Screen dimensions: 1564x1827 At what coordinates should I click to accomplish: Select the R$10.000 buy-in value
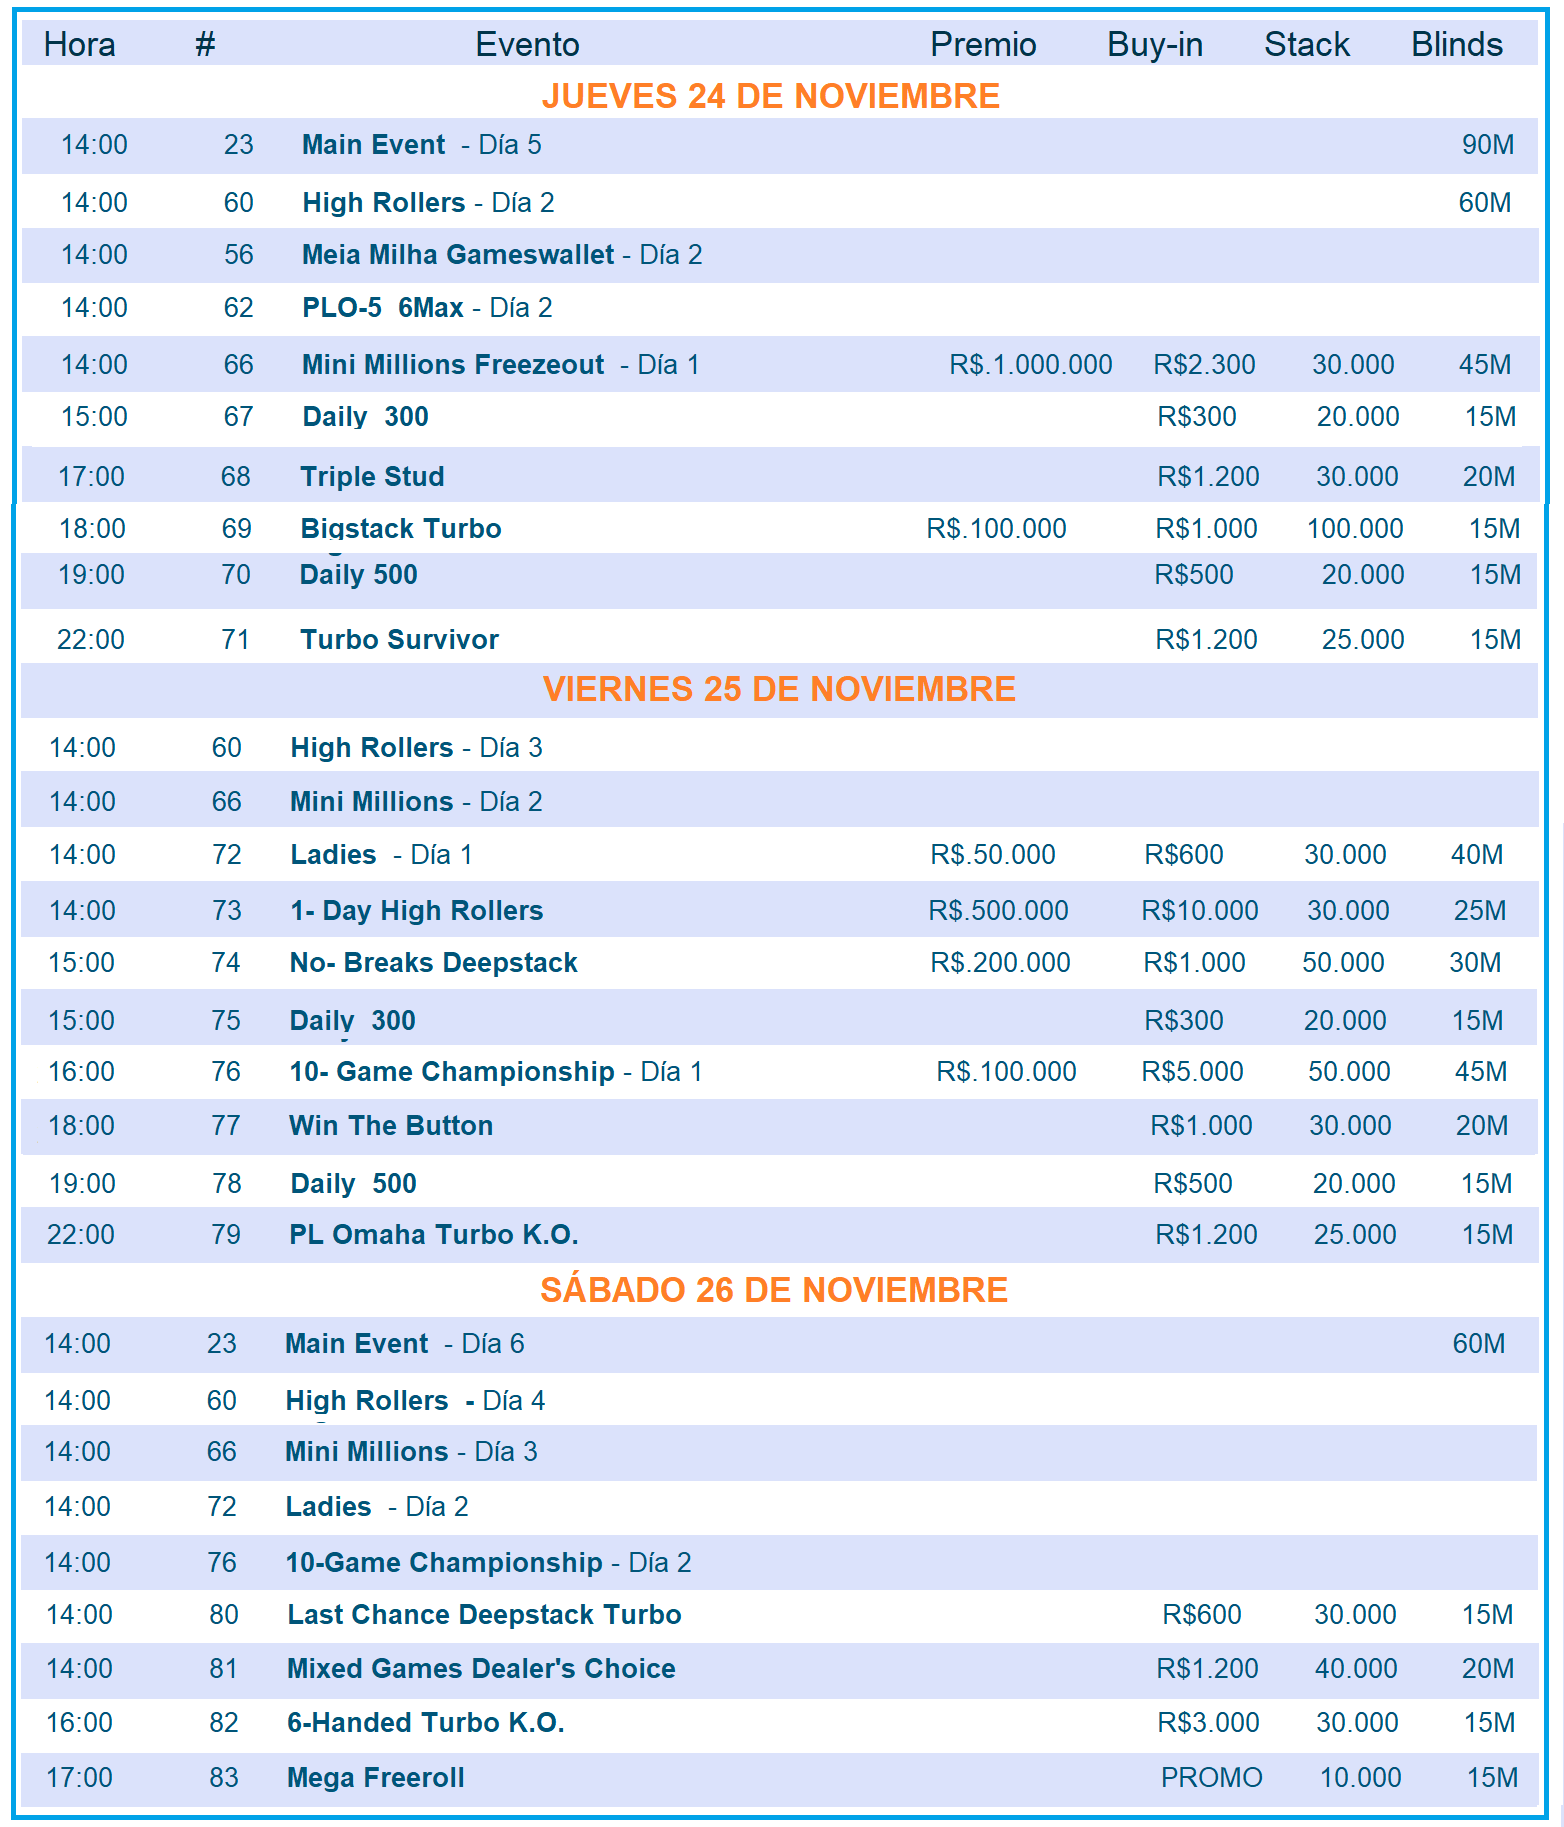tap(1200, 911)
